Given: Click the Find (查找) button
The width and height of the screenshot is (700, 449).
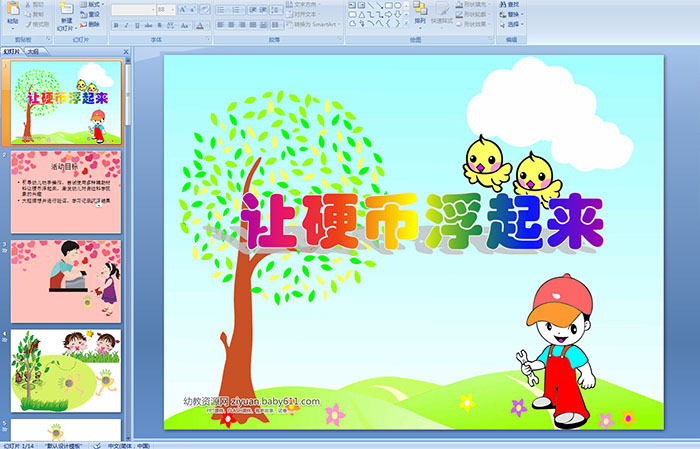Looking at the screenshot, I should pyautogui.click(x=509, y=4).
